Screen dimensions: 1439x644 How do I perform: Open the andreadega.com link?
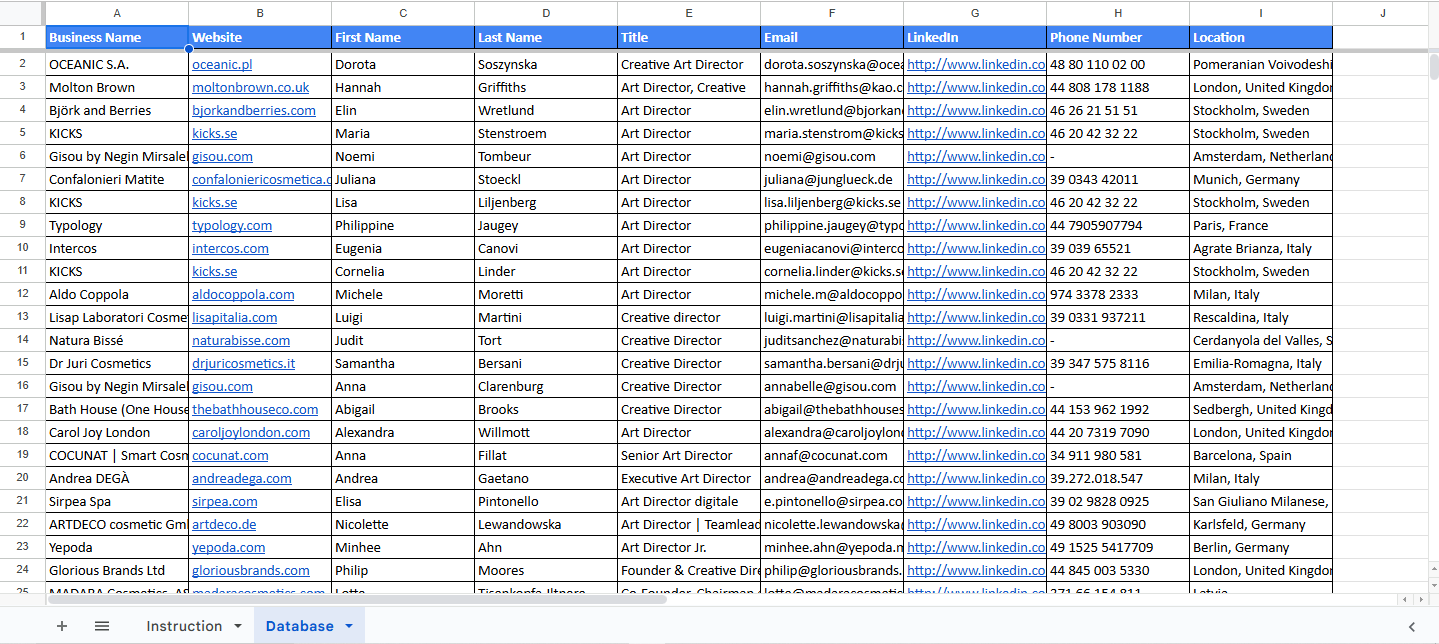242,478
